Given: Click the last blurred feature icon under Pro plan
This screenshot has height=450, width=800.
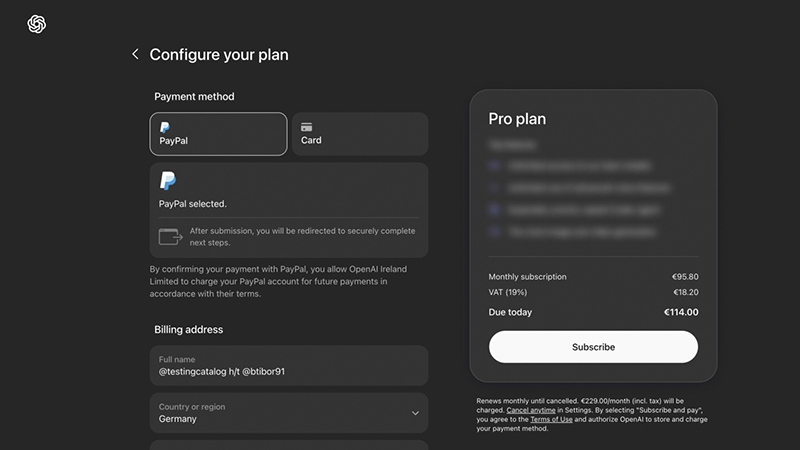Looking at the screenshot, I should (494, 232).
